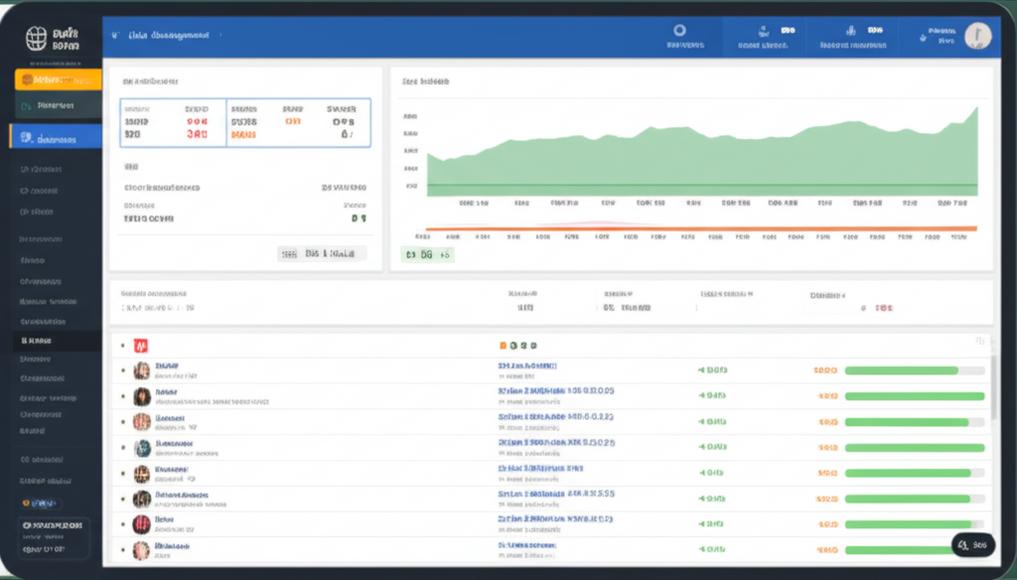Click the first row's green progress bar
Image resolution: width=1017 pixels, height=580 pixels.
point(915,370)
